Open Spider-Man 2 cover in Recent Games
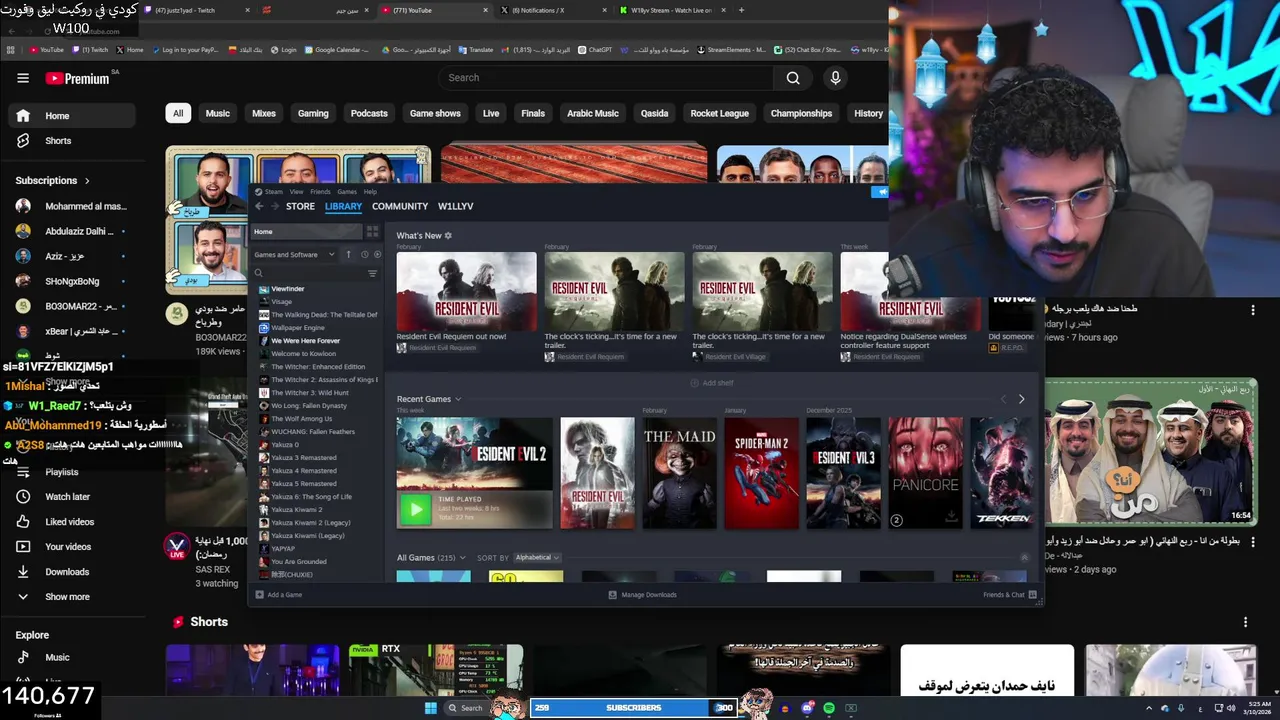The height and width of the screenshot is (720, 1280). (x=761, y=473)
